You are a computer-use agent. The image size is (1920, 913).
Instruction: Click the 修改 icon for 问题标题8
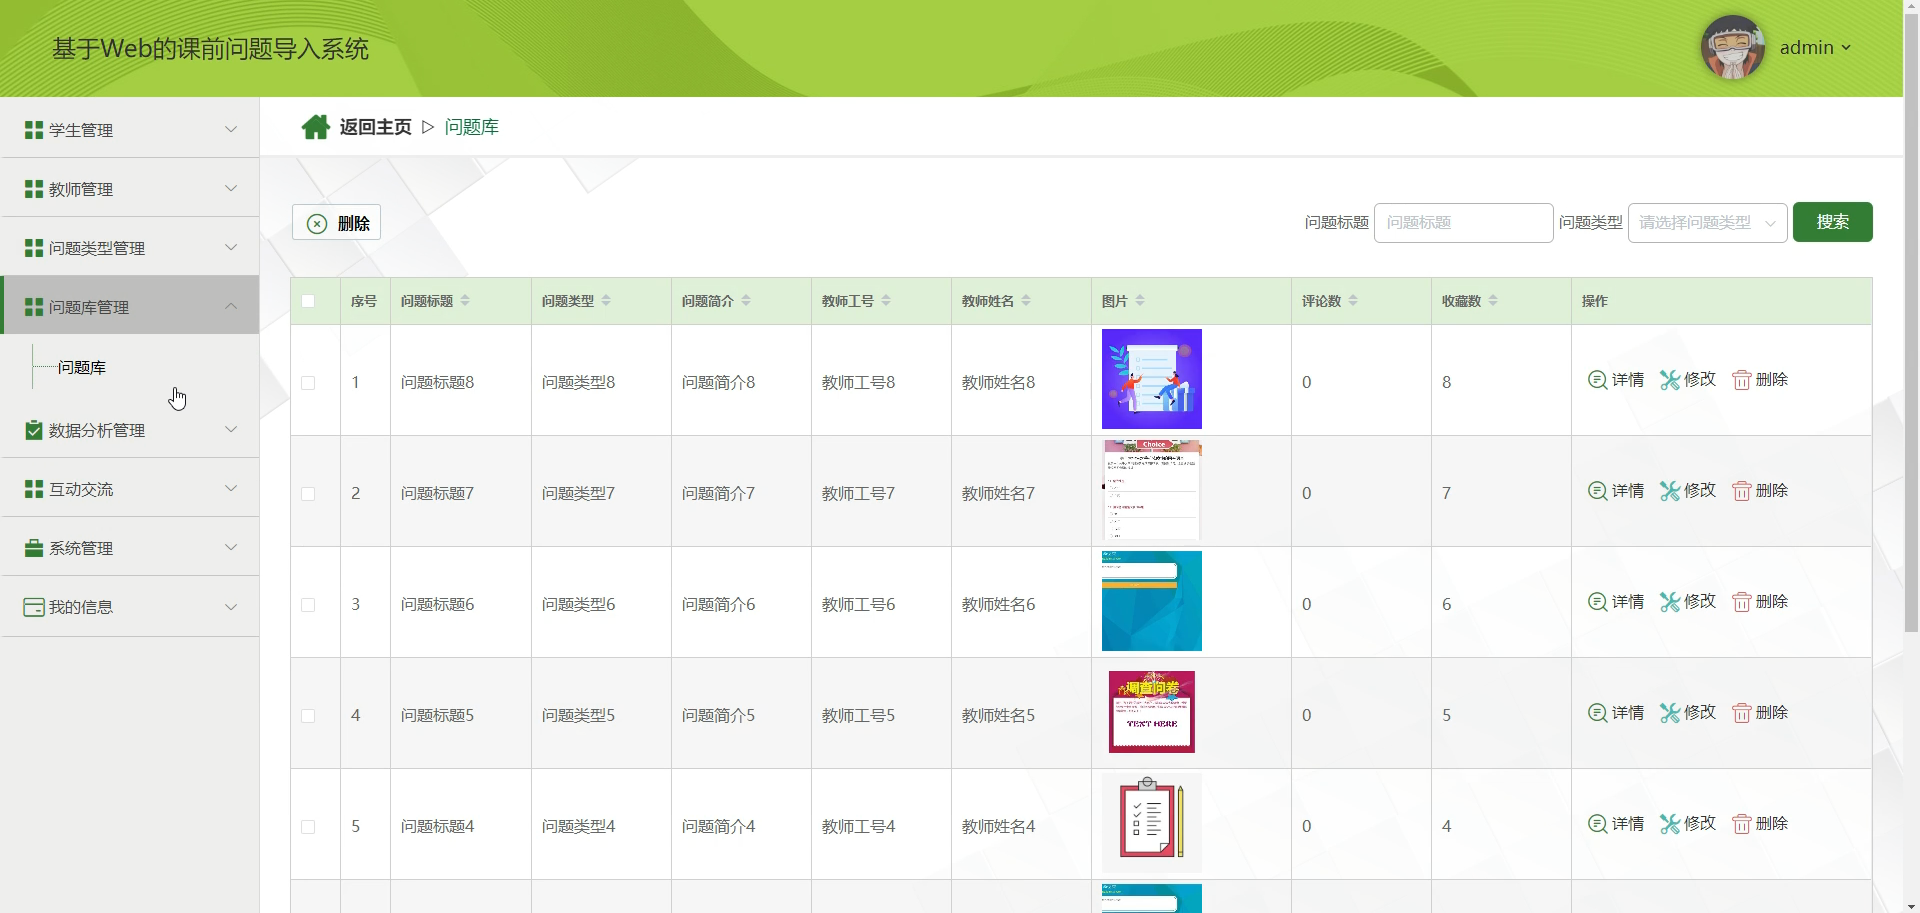point(1669,380)
